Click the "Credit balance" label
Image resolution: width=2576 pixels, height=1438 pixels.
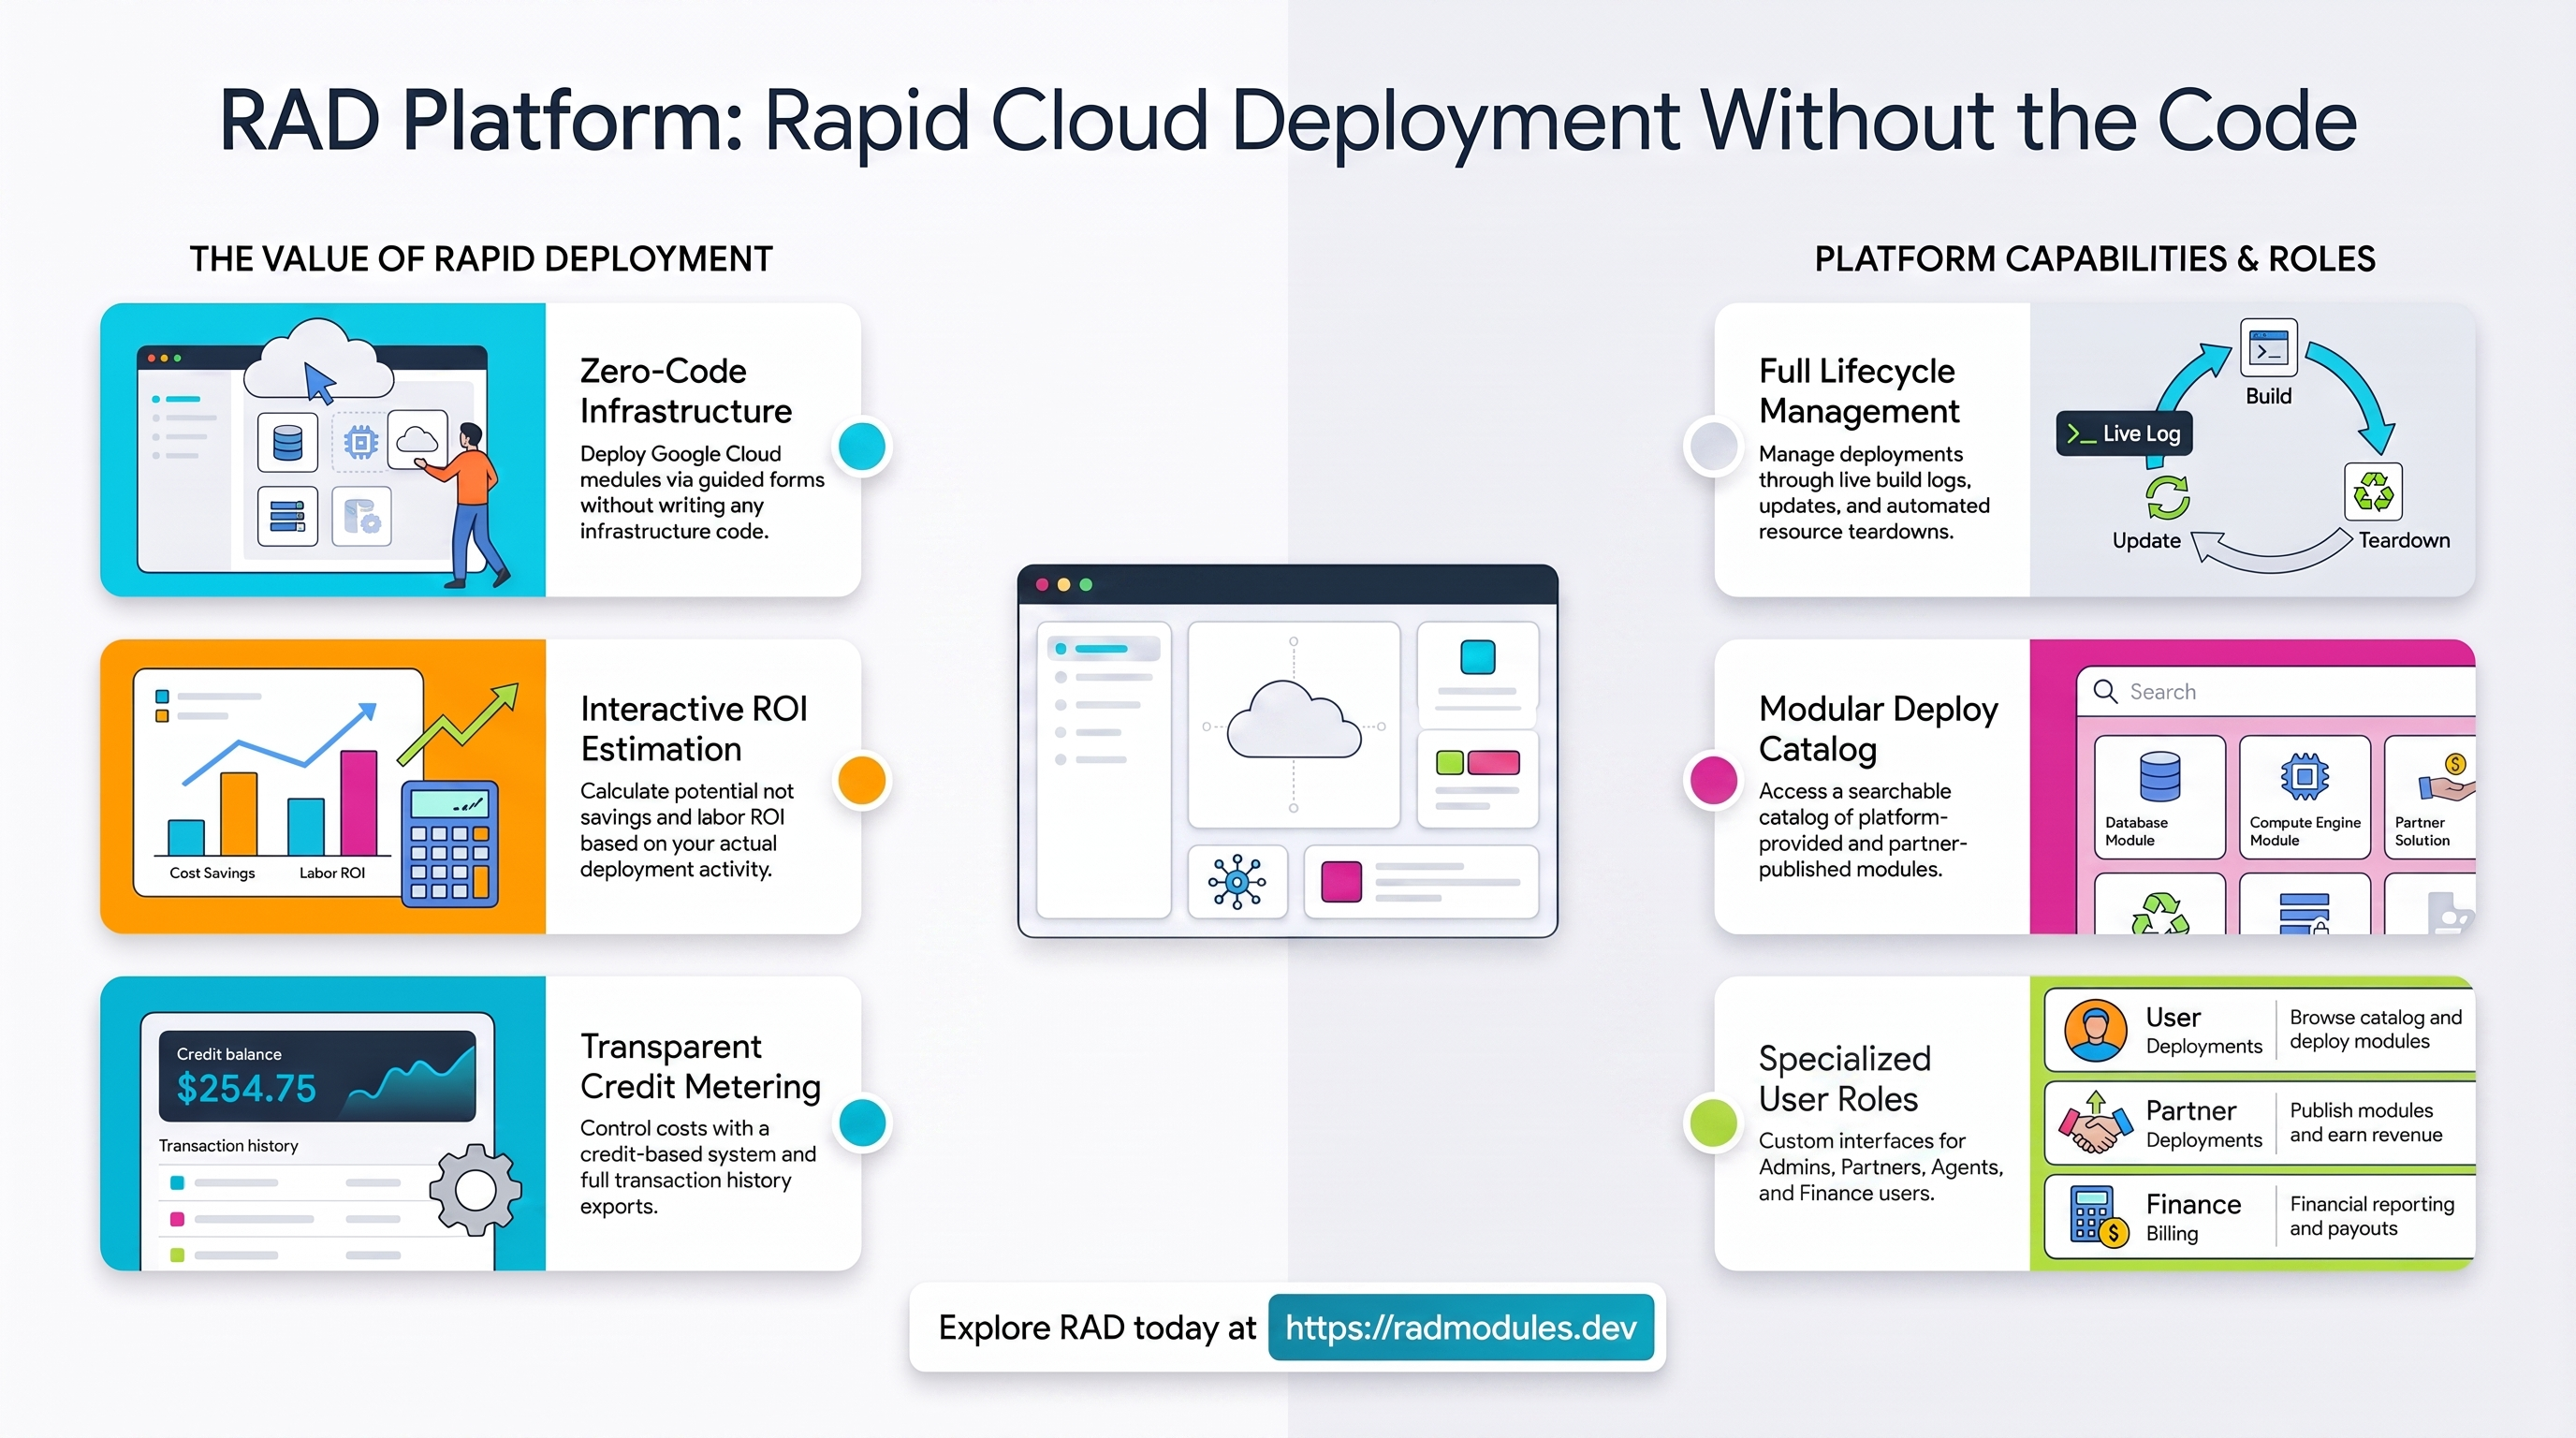point(229,1054)
